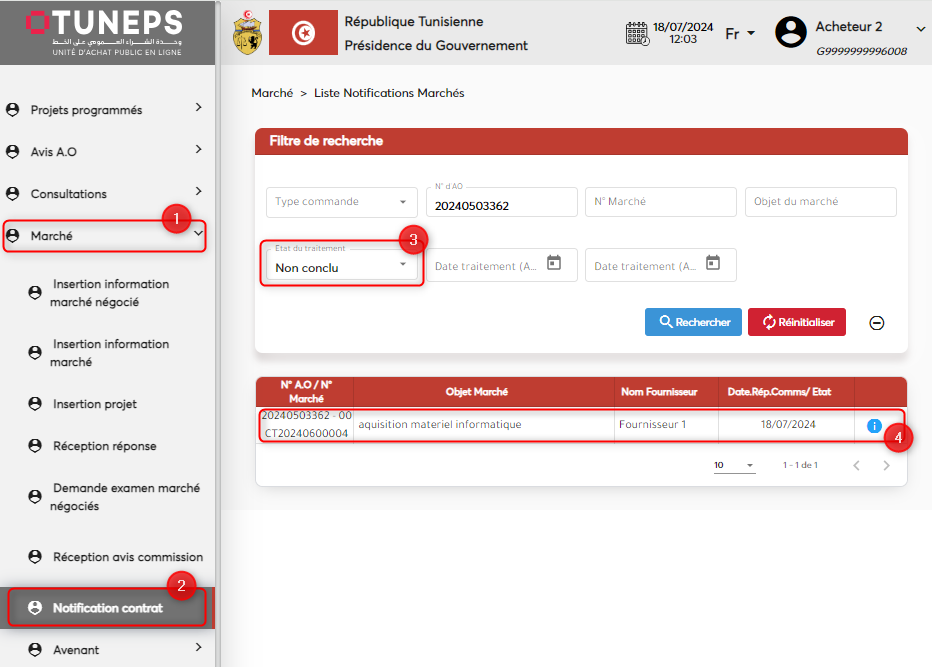Screen dimensions: 932x667
Task: Expand the Projets programmés menu
Action: [105, 110]
